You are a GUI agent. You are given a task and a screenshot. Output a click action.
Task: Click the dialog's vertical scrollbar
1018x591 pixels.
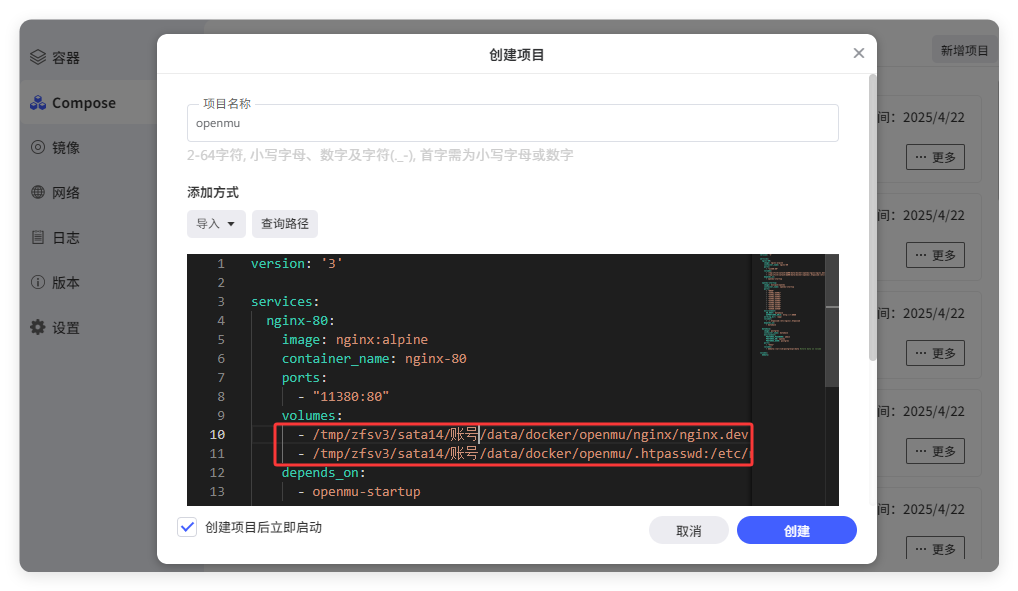pyautogui.click(x=873, y=218)
